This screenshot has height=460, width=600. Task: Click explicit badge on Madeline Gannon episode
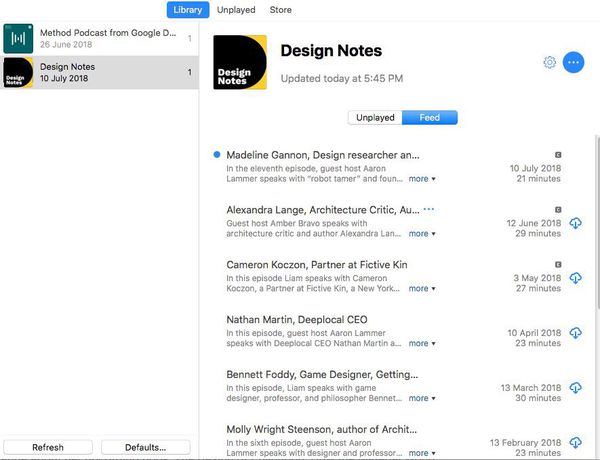(x=558, y=155)
